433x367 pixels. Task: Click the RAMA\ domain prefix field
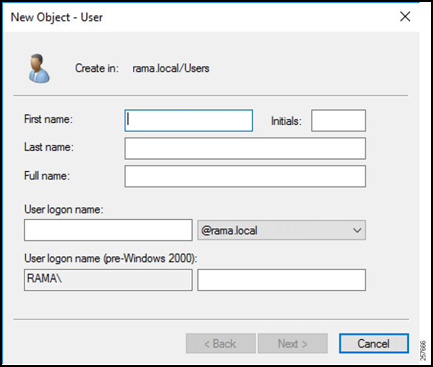click(108, 280)
